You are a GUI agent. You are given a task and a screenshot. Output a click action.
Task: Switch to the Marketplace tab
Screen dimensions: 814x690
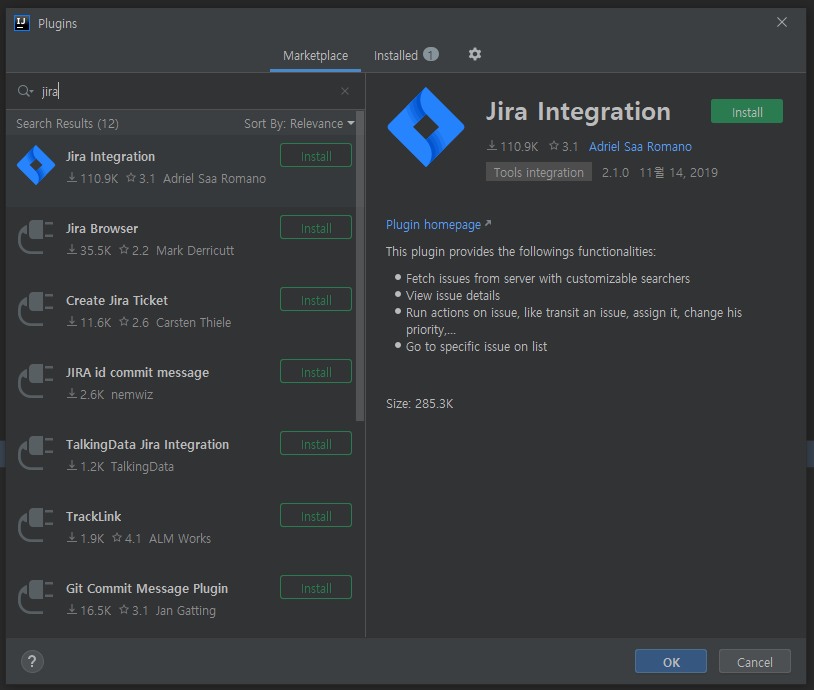[x=315, y=56]
